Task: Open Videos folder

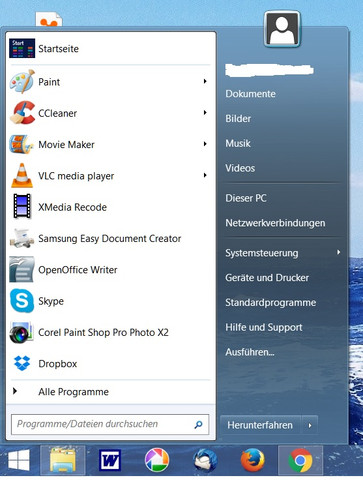Action: click(240, 168)
